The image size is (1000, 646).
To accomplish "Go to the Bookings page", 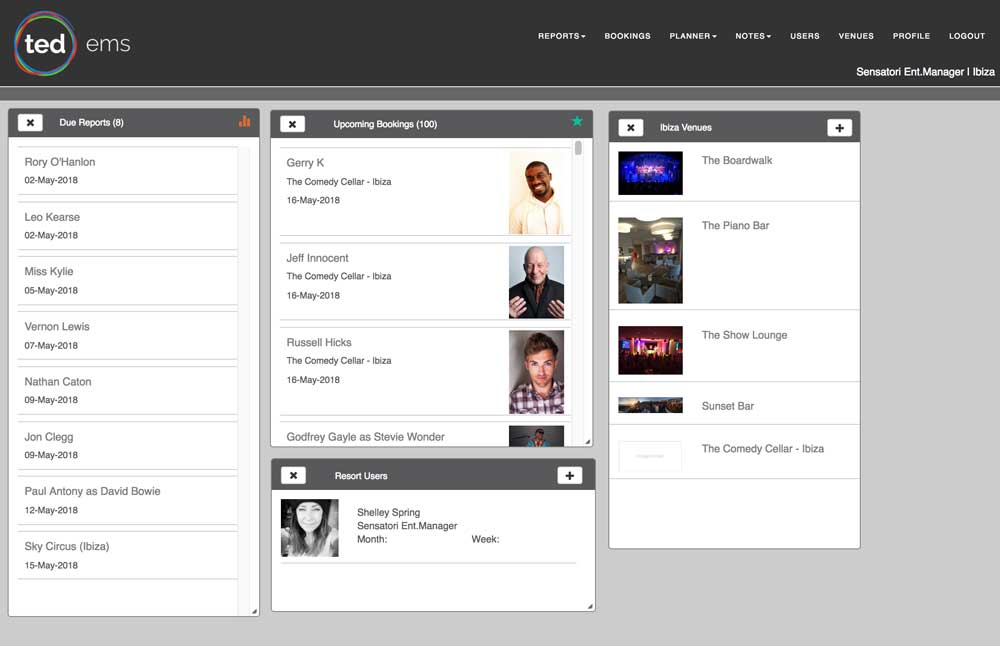I will point(627,36).
